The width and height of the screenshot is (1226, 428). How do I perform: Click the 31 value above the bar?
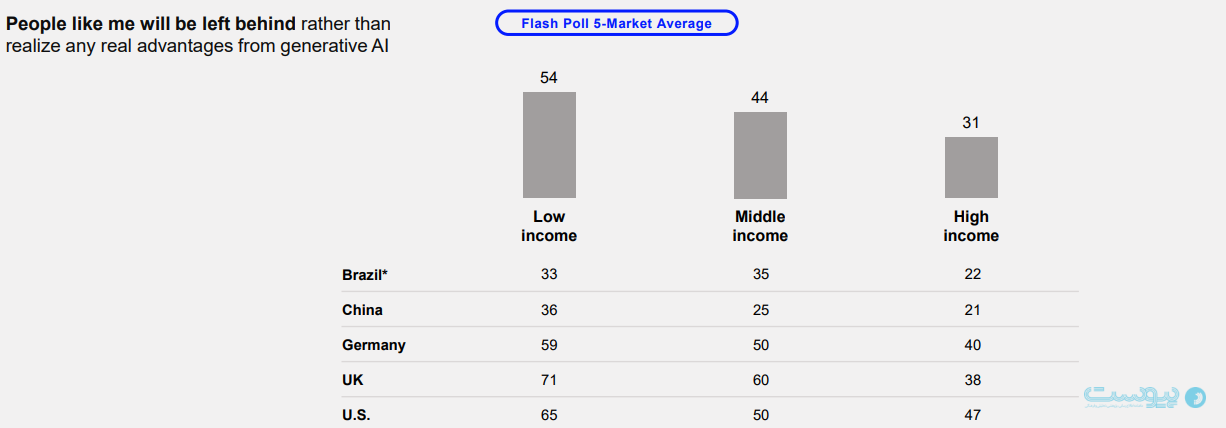(x=971, y=122)
